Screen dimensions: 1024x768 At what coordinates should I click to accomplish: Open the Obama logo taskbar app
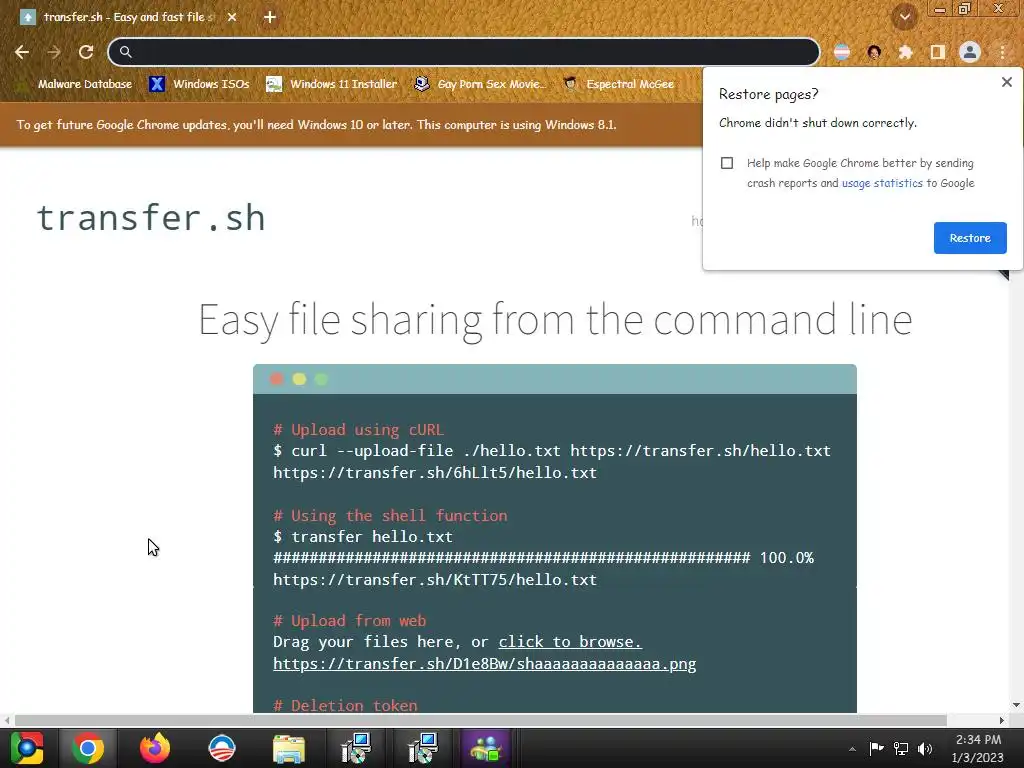(222, 748)
